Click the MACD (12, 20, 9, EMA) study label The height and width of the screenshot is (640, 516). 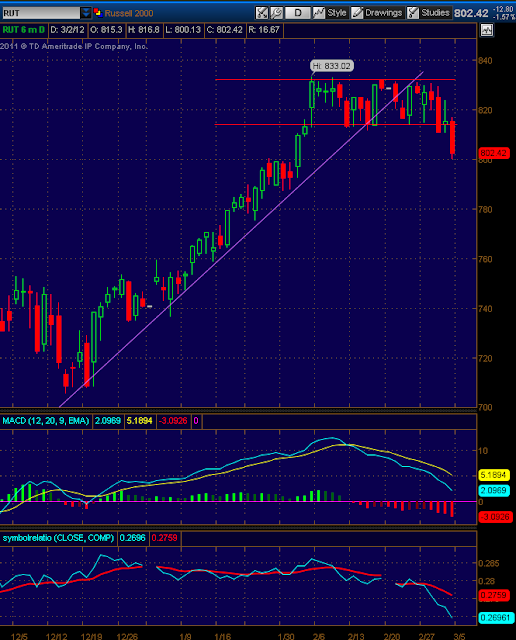46,421
